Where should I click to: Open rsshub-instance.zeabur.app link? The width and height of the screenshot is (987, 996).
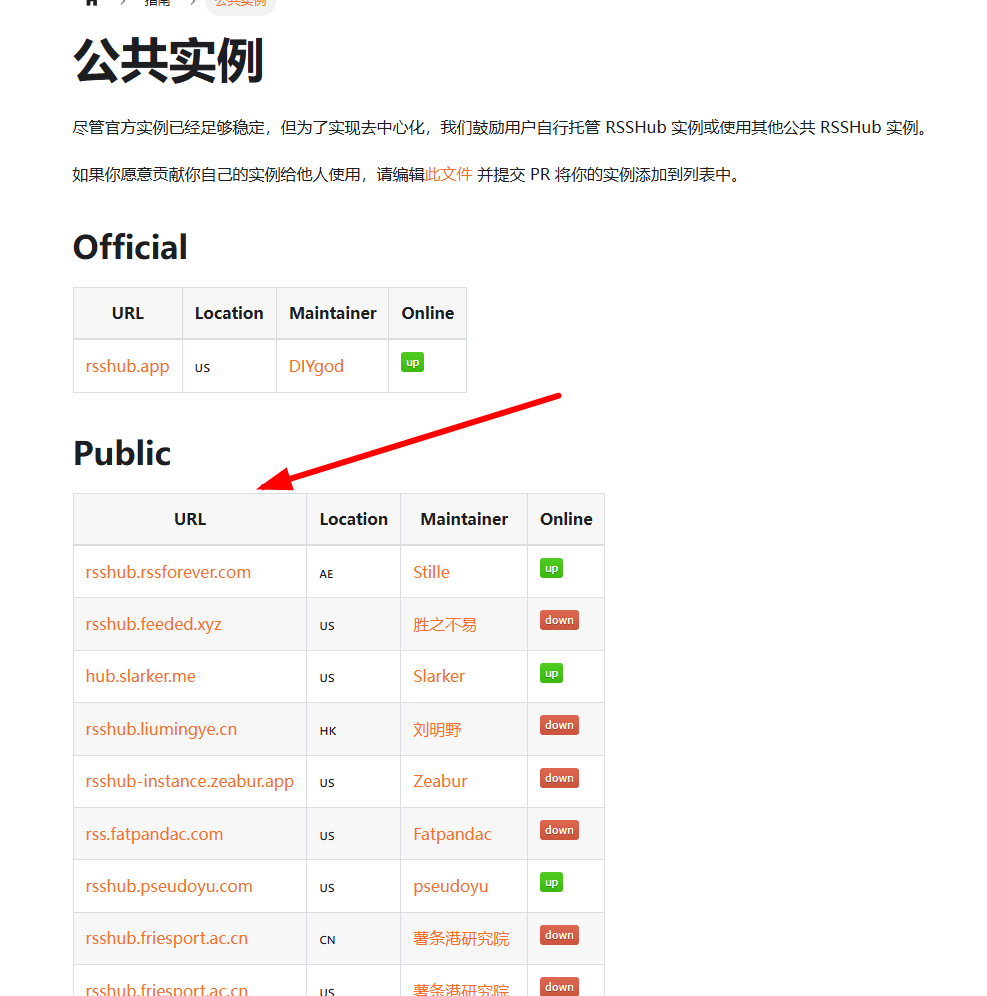tap(190, 781)
